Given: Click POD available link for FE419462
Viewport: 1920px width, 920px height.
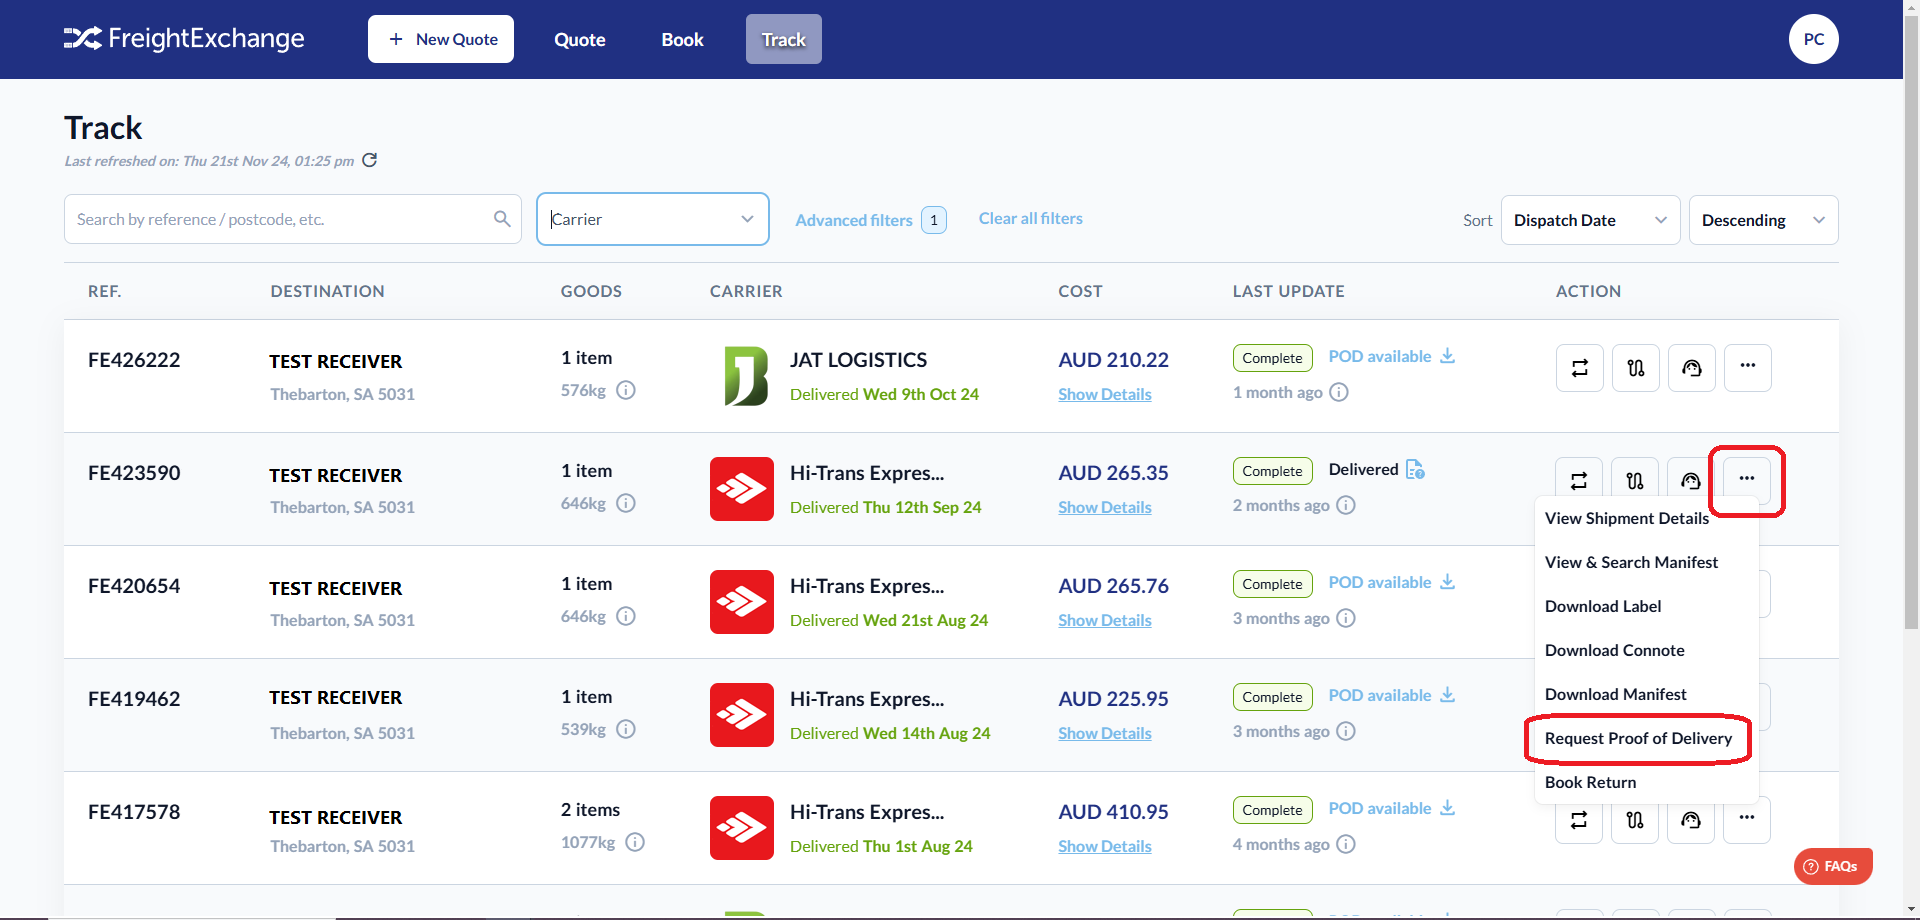Looking at the screenshot, I should click(1380, 695).
